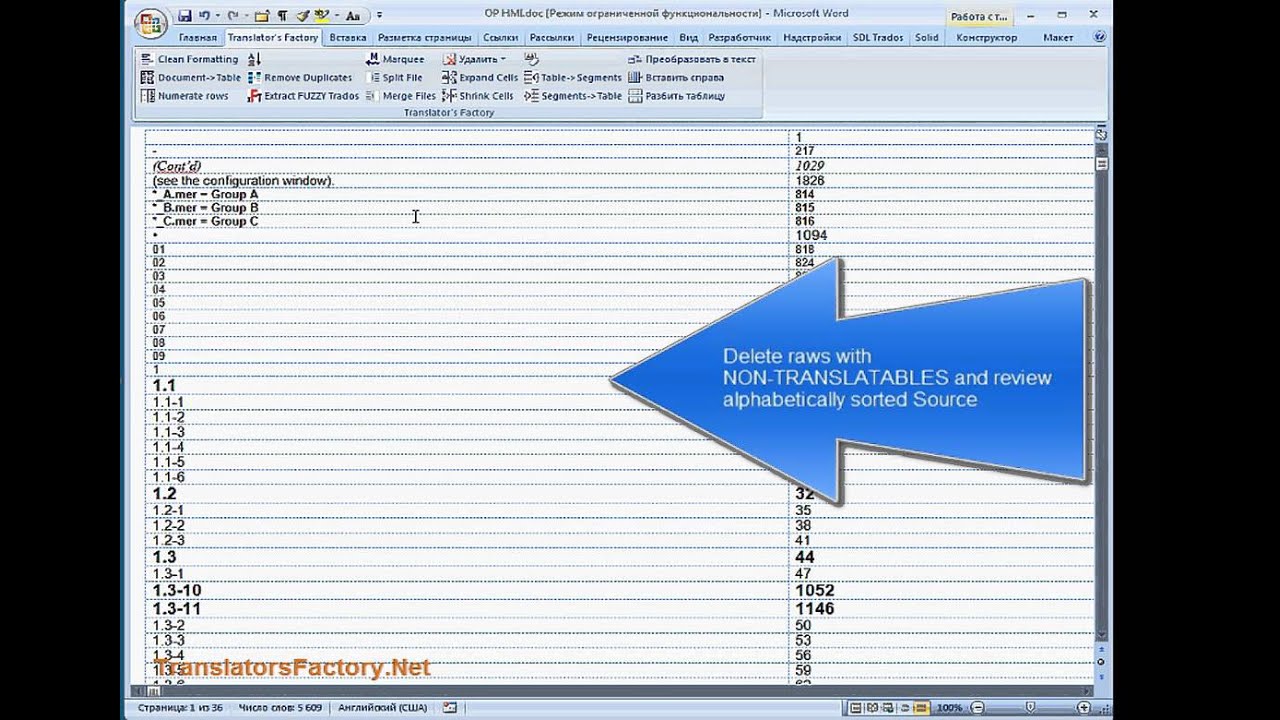This screenshot has height=720, width=1280.
Task: Click Merge Files command
Action: click(x=400, y=96)
